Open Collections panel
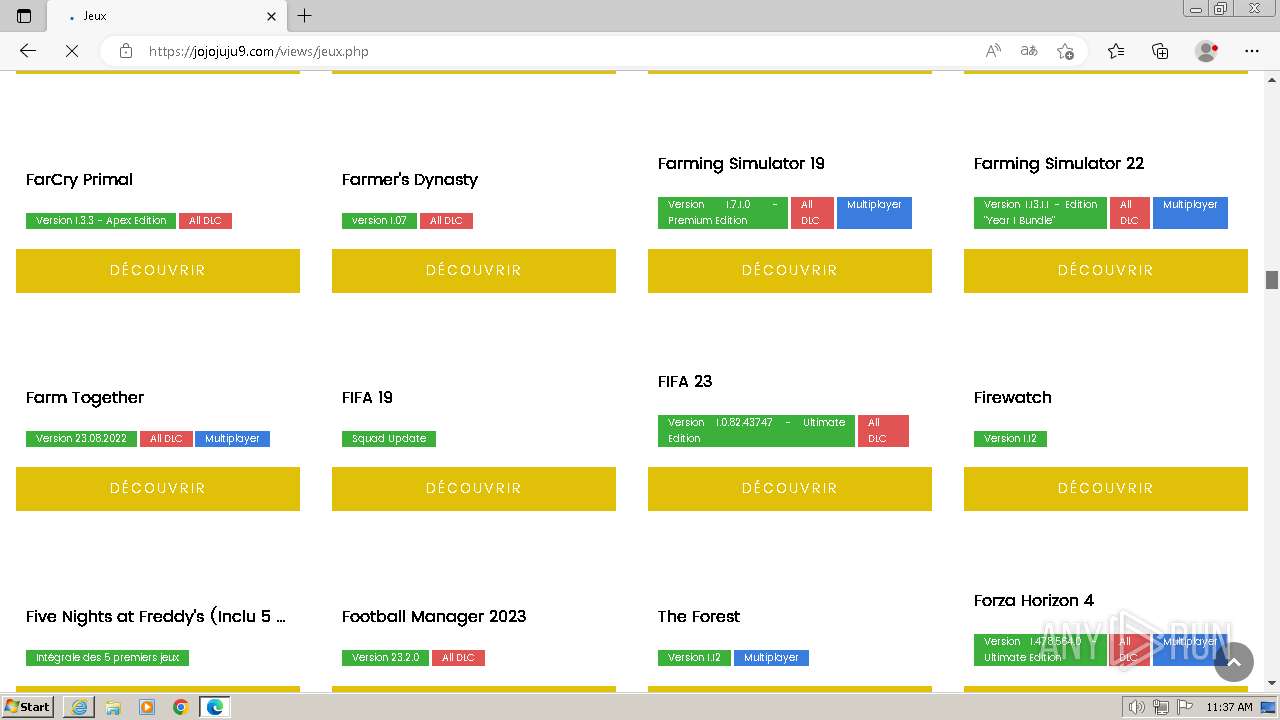The height and width of the screenshot is (720, 1280). tap(1160, 51)
